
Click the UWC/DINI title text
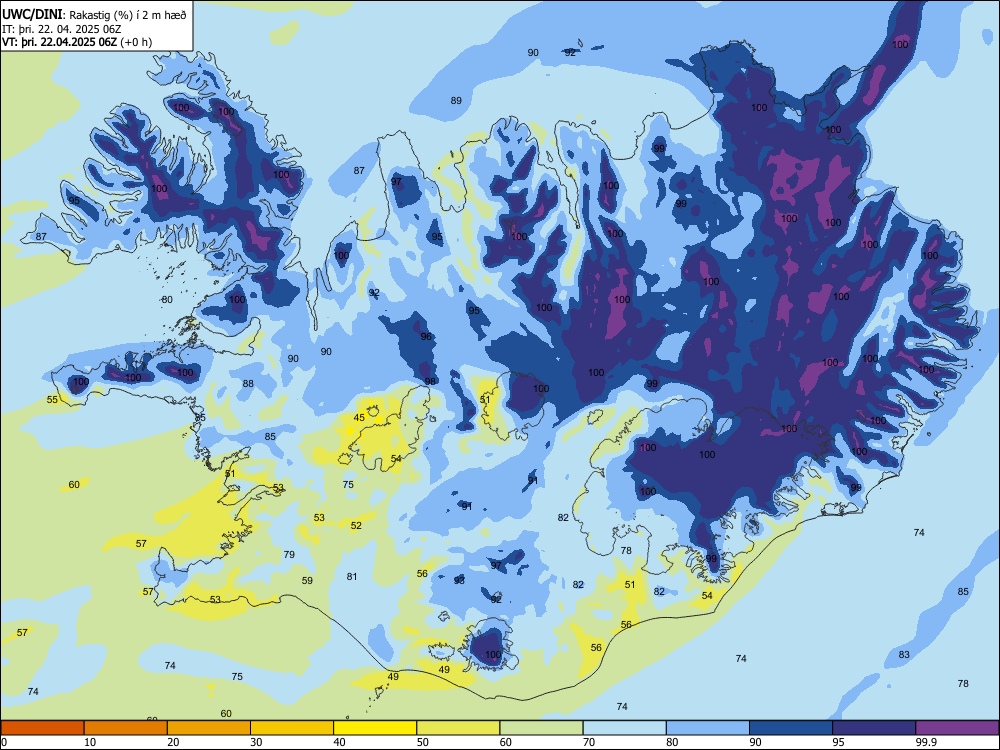(33, 15)
